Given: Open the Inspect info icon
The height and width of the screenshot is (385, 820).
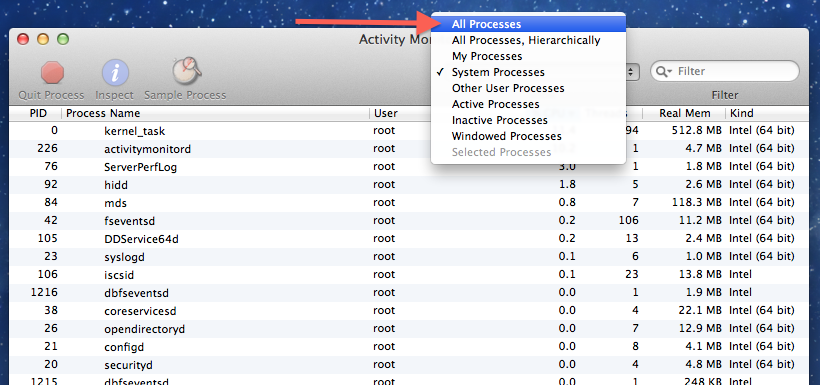Looking at the screenshot, I should (x=115, y=72).
